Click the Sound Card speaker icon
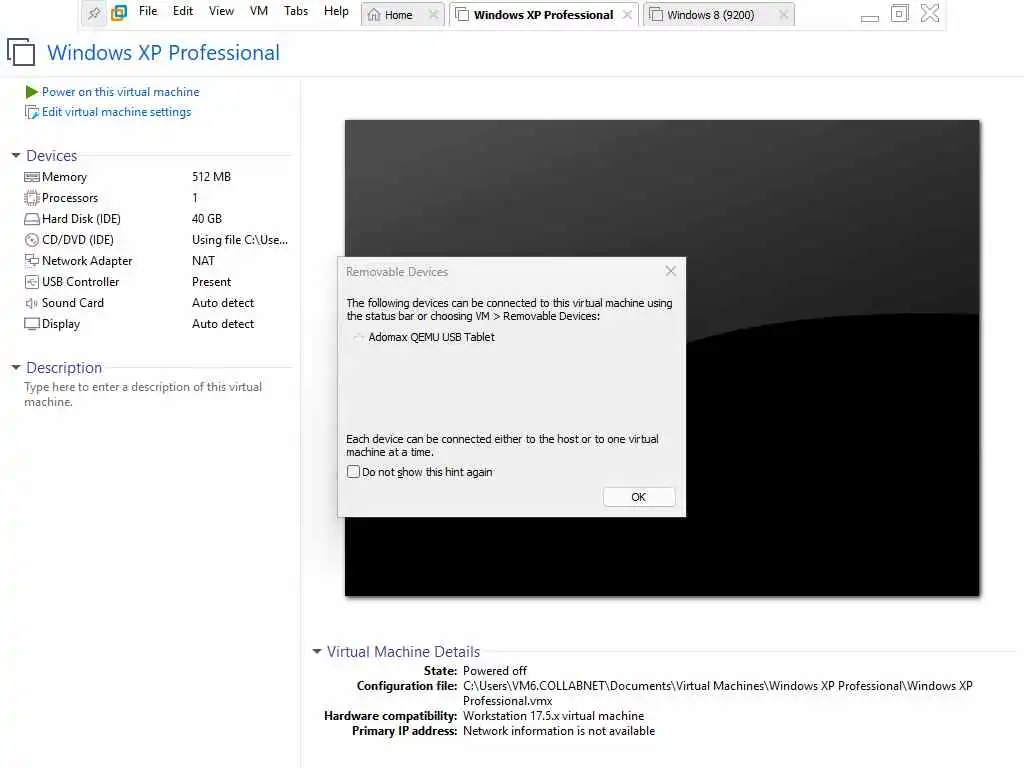Screen dimensions: 1024x768 click(x=31, y=303)
